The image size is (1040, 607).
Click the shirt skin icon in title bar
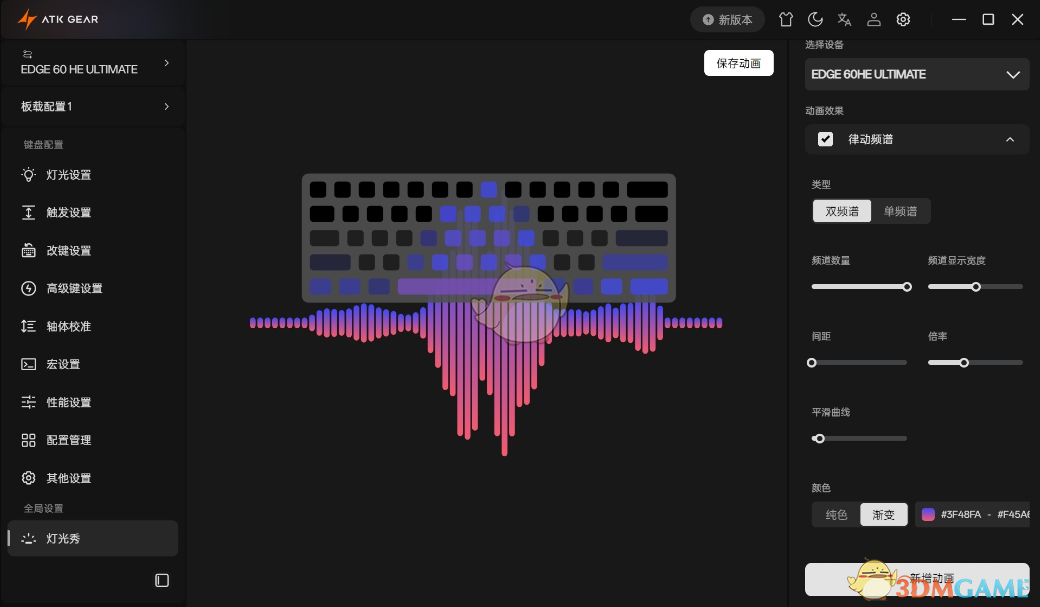[x=786, y=20]
